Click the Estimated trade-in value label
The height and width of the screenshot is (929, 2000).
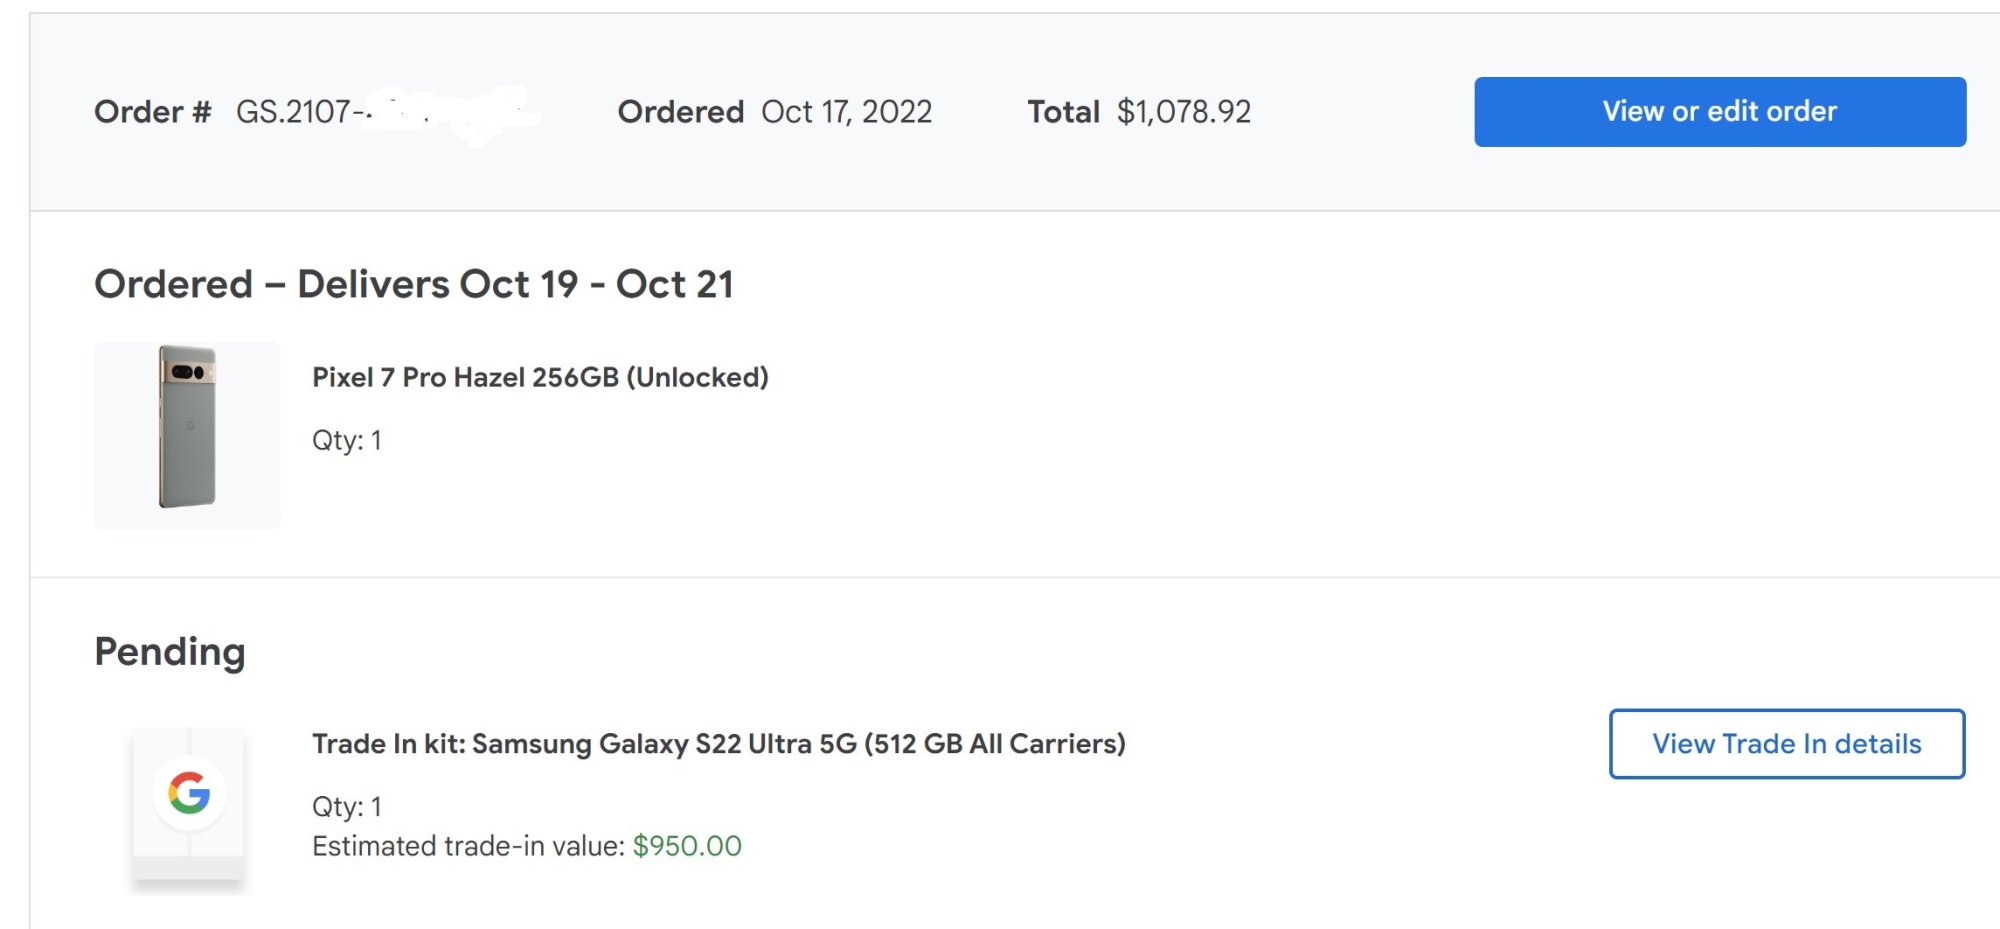pos(468,846)
